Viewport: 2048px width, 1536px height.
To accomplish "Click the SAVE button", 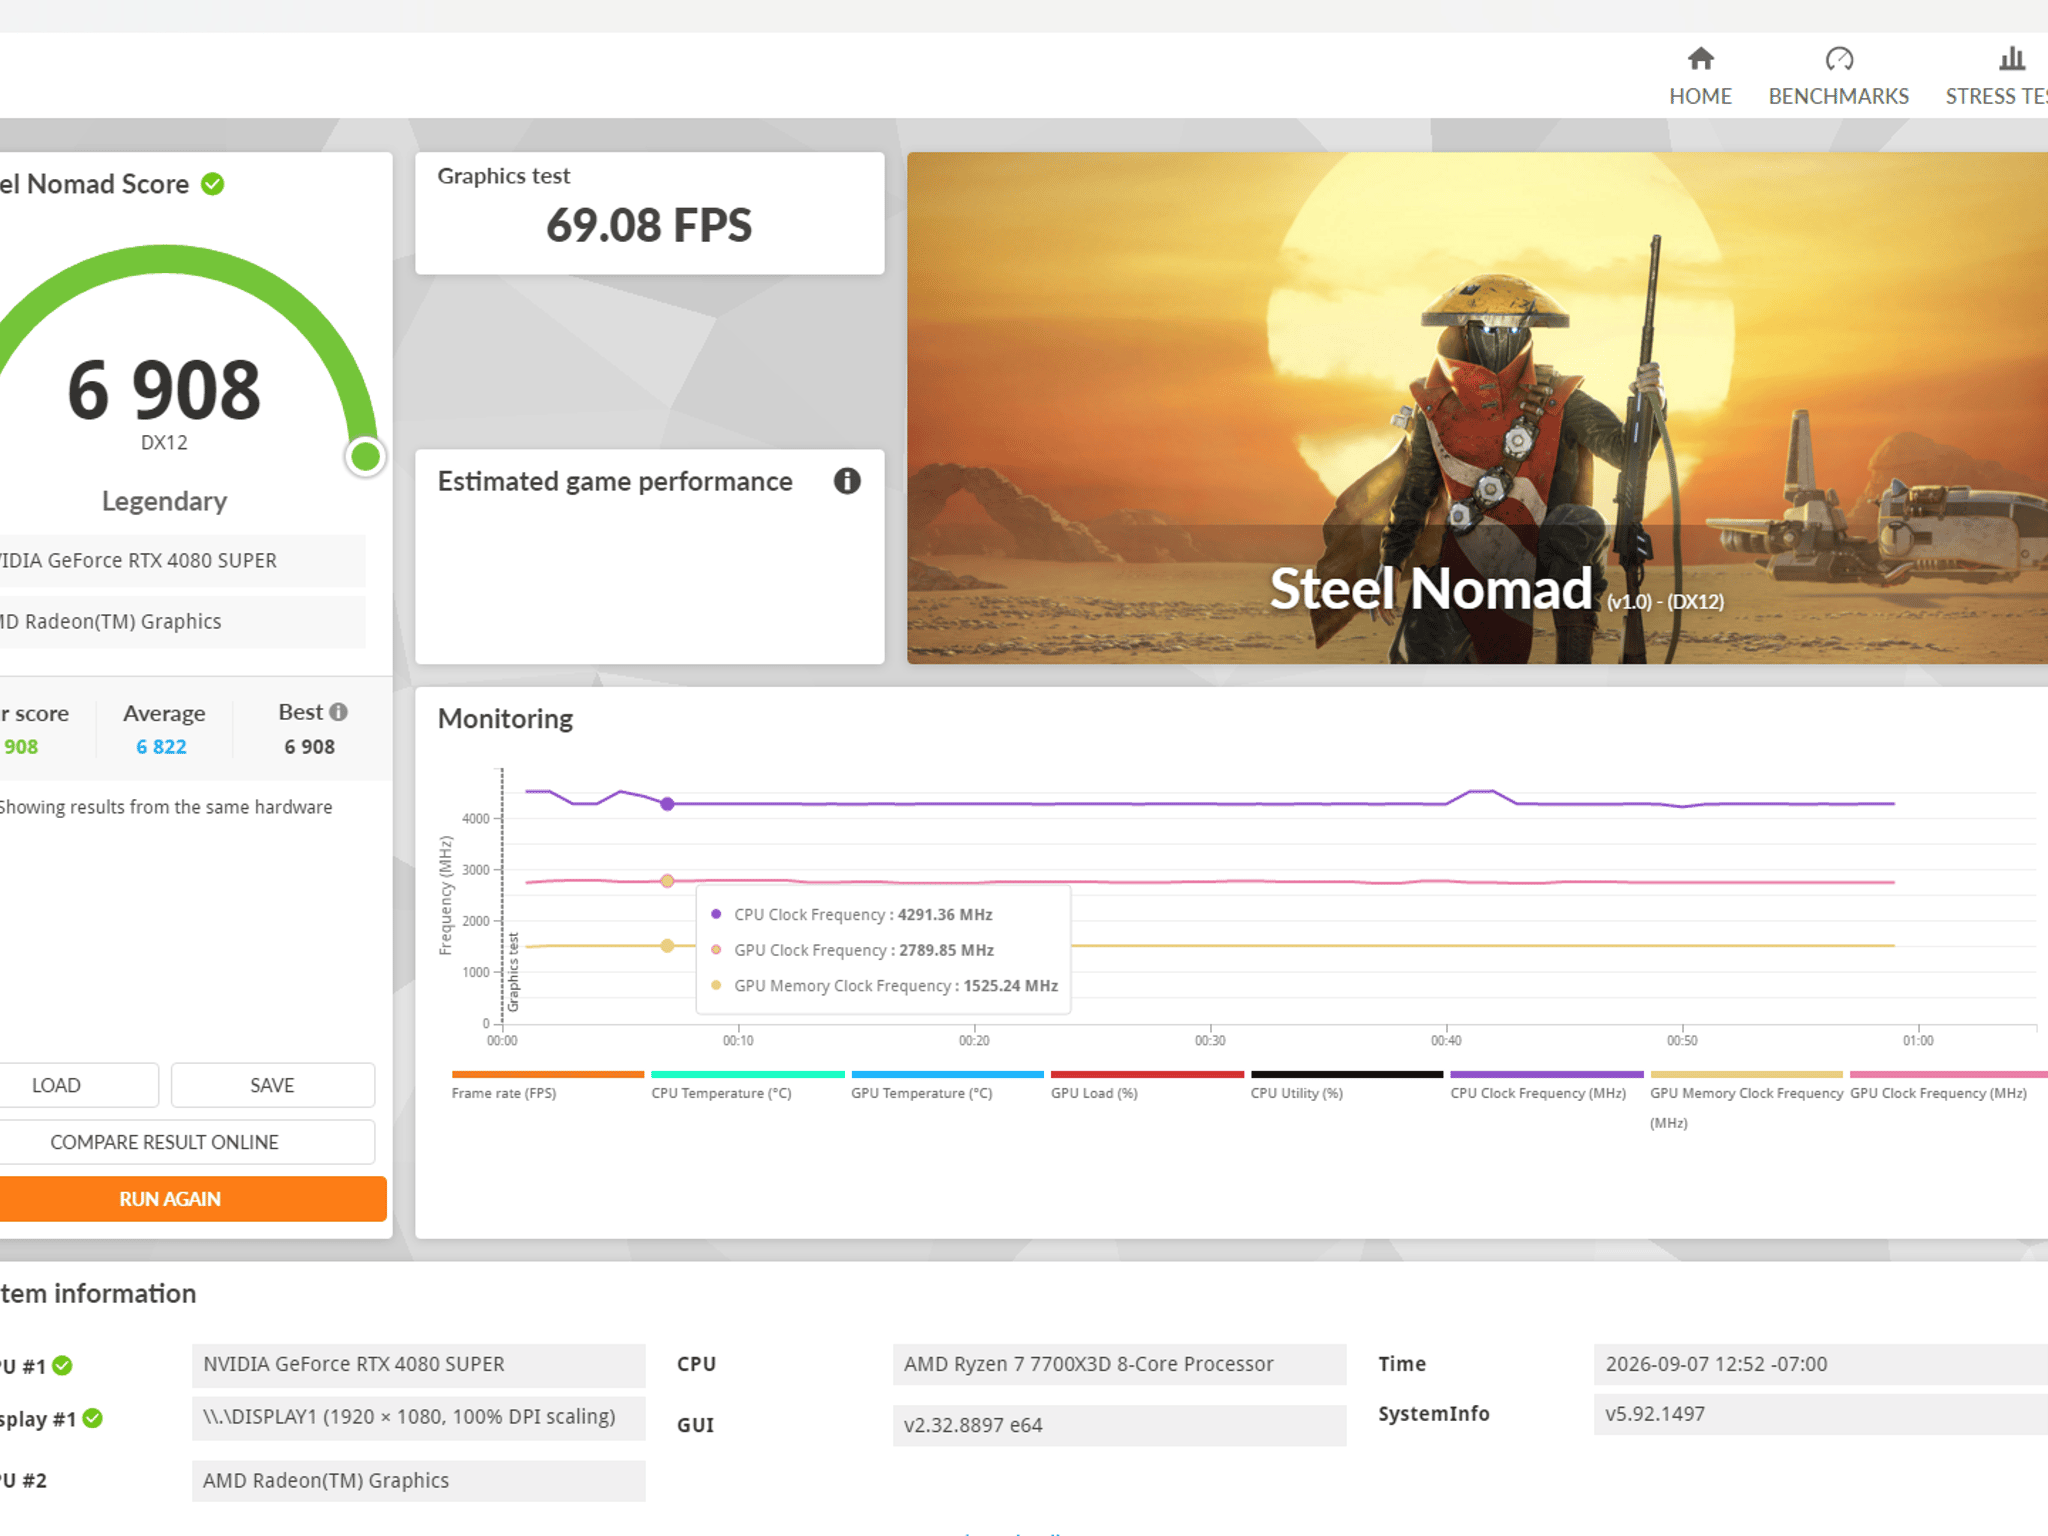I will click(x=272, y=1085).
